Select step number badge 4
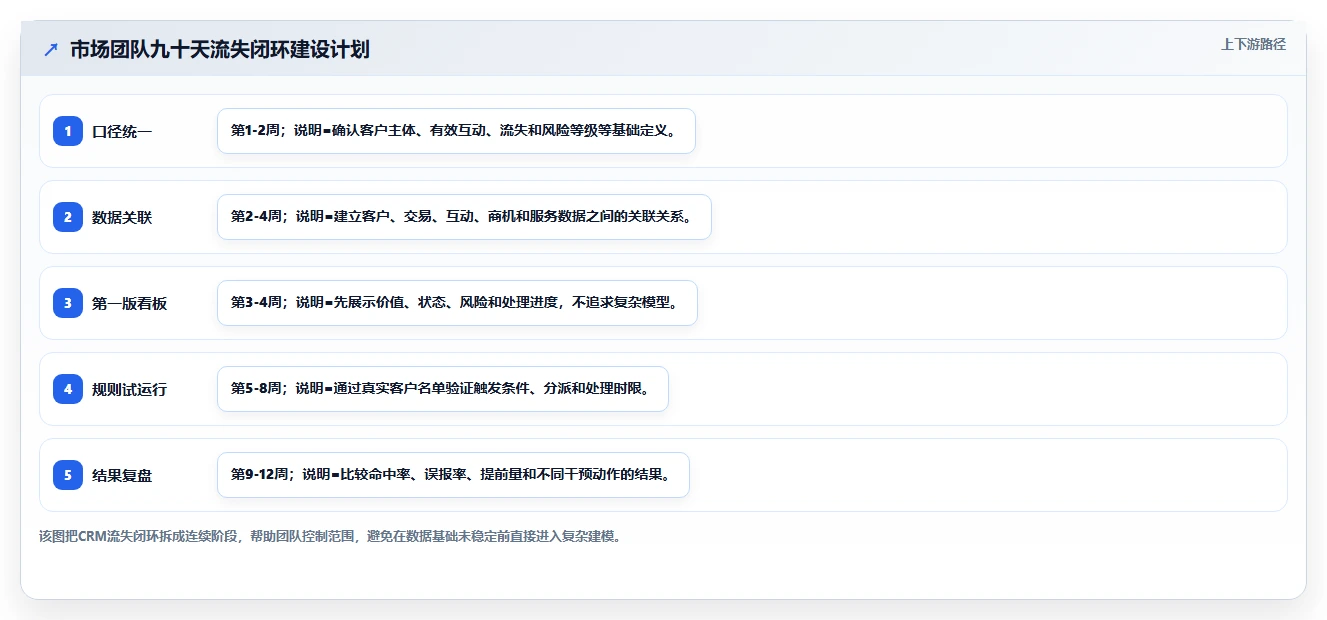 pos(68,389)
